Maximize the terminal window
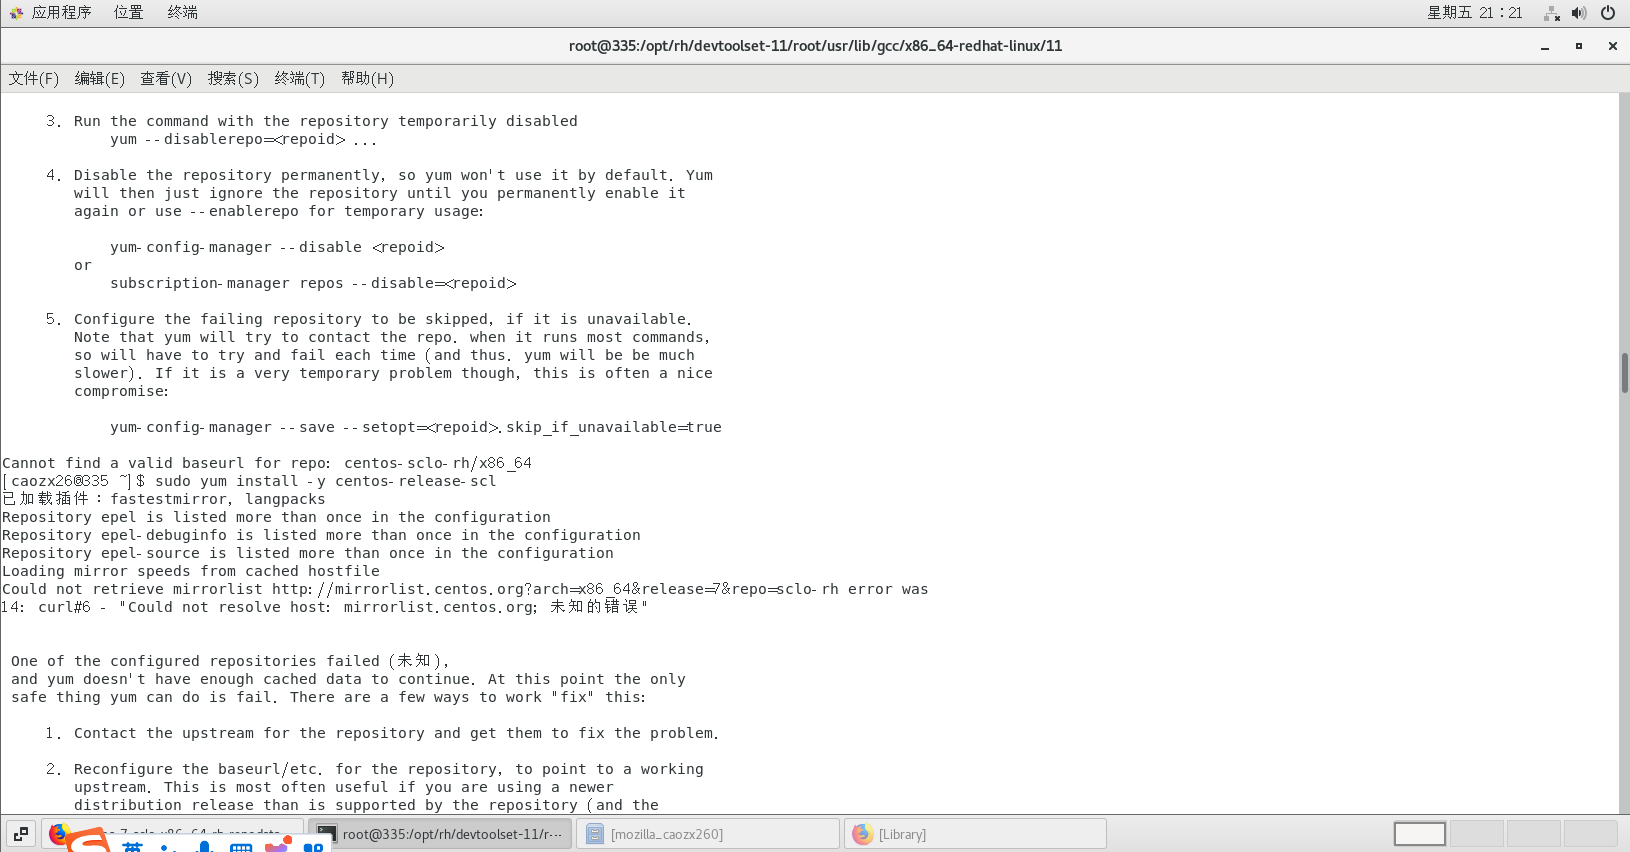This screenshot has width=1630, height=852. pos(1579,46)
